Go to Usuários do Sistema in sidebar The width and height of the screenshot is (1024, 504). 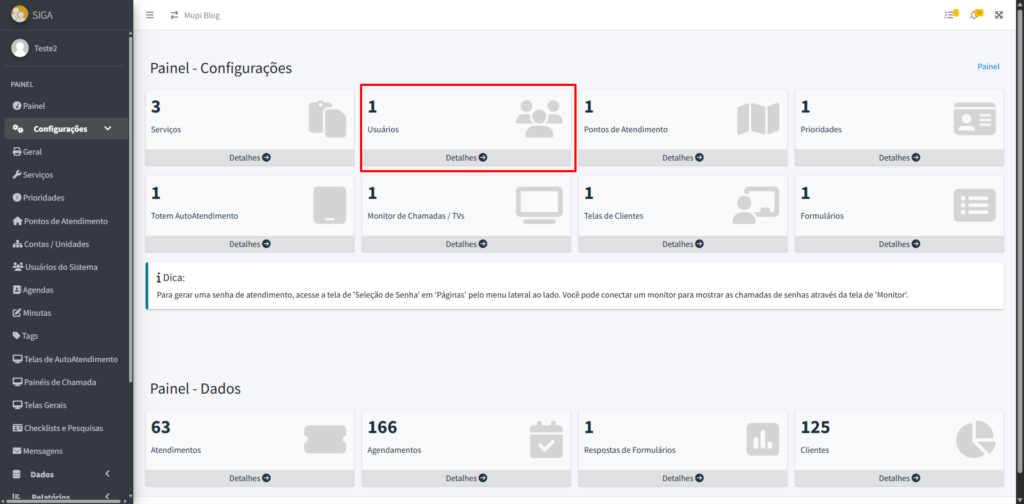[61, 266]
